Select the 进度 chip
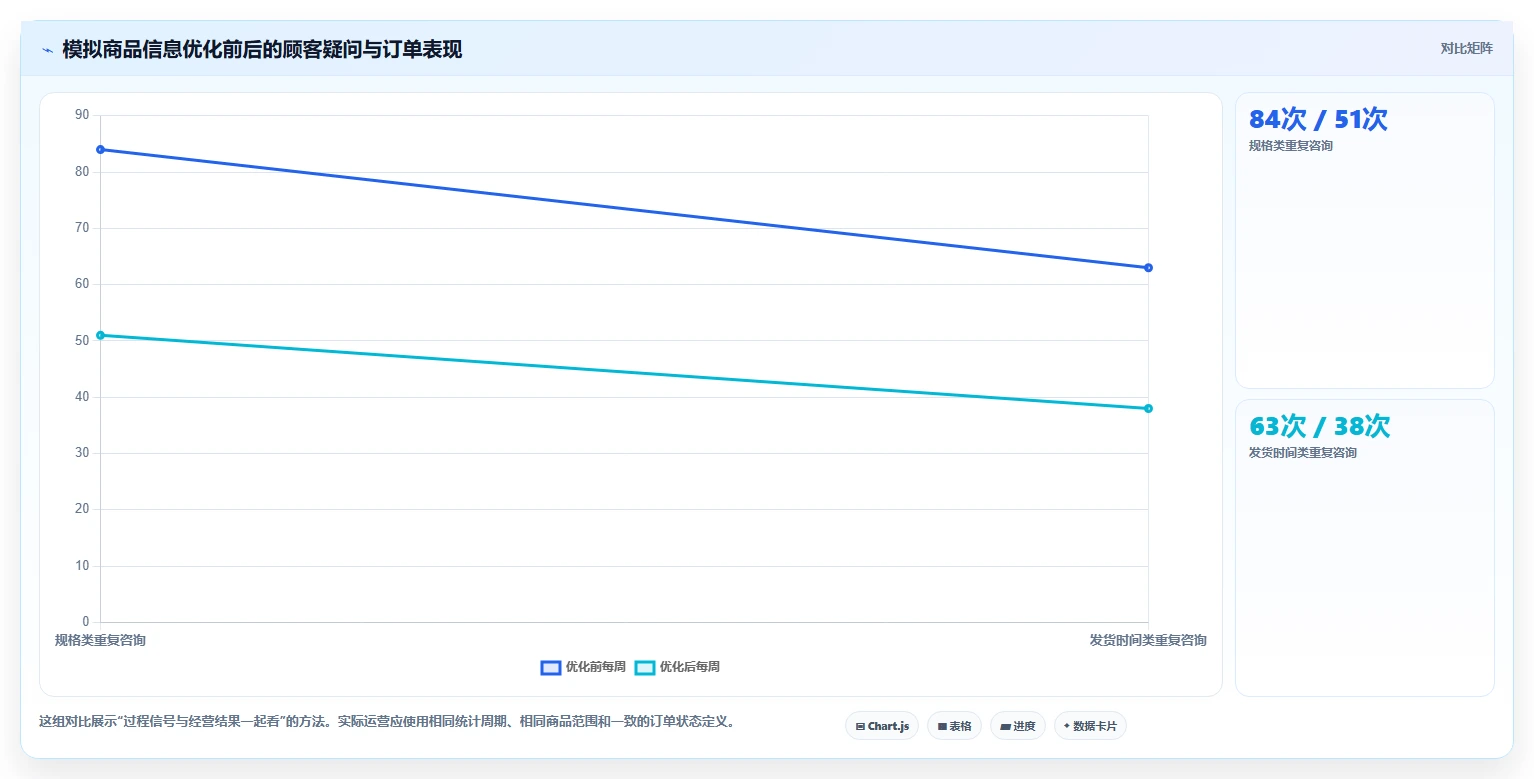 coord(1018,726)
